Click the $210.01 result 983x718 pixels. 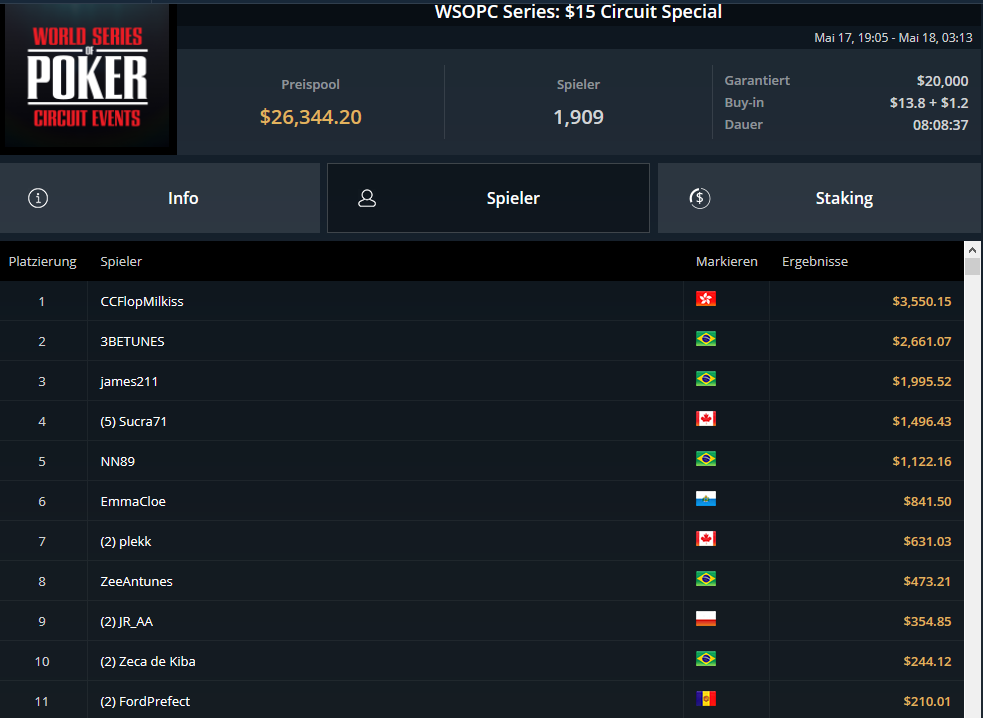927,701
